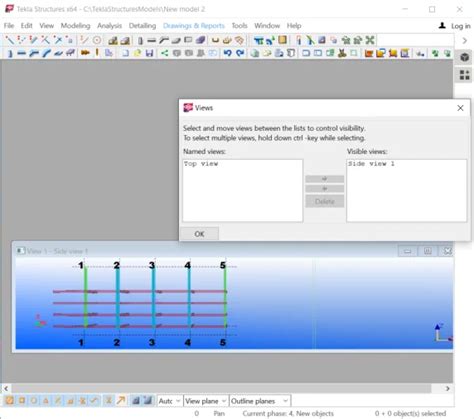Open the Drawings & Reports menu

pyautogui.click(x=194, y=26)
